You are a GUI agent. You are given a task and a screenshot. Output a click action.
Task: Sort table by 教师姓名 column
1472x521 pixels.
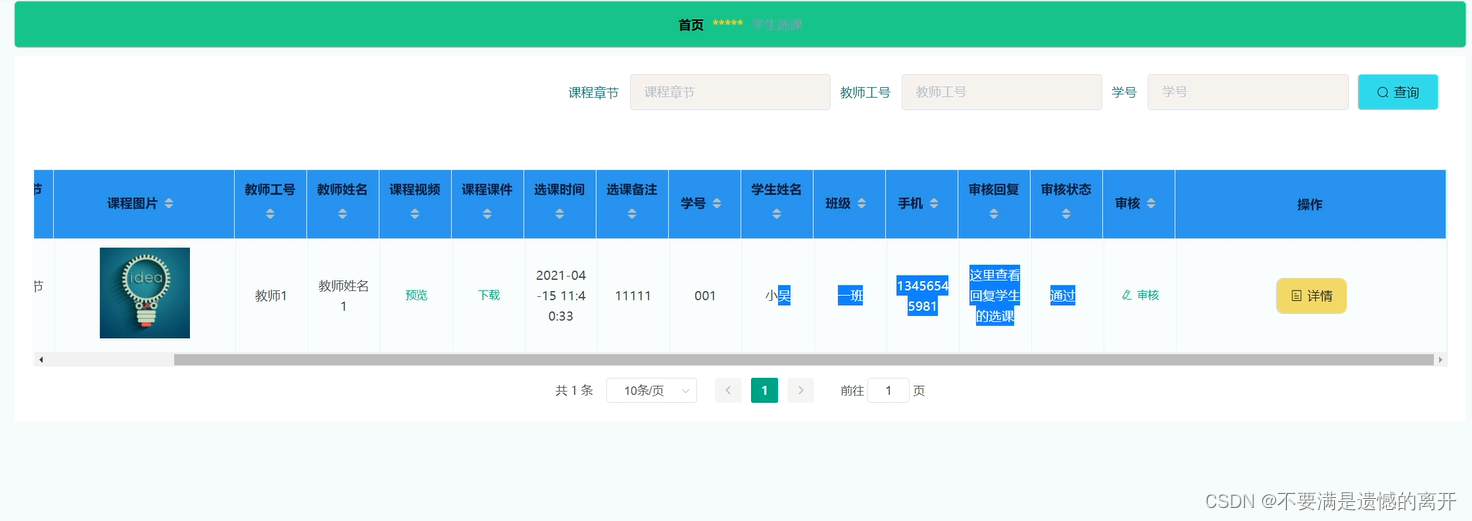tap(343, 214)
